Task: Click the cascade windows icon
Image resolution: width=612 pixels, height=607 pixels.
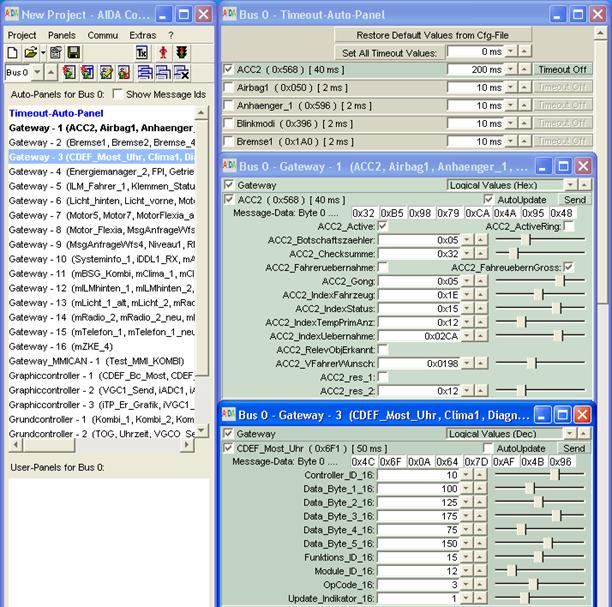Action: [145, 72]
